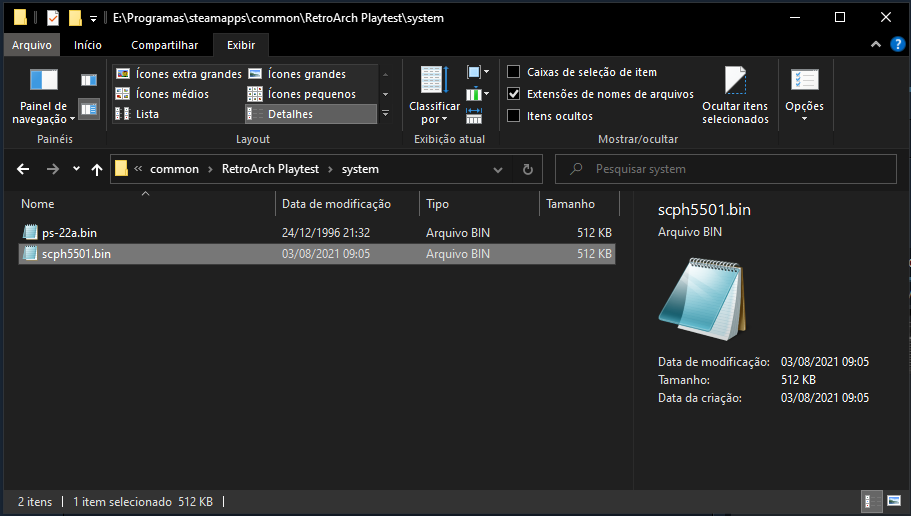The height and width of the screenshot is (516, 911).
Task: Choose Lista layout
Action: coord(138,114)
